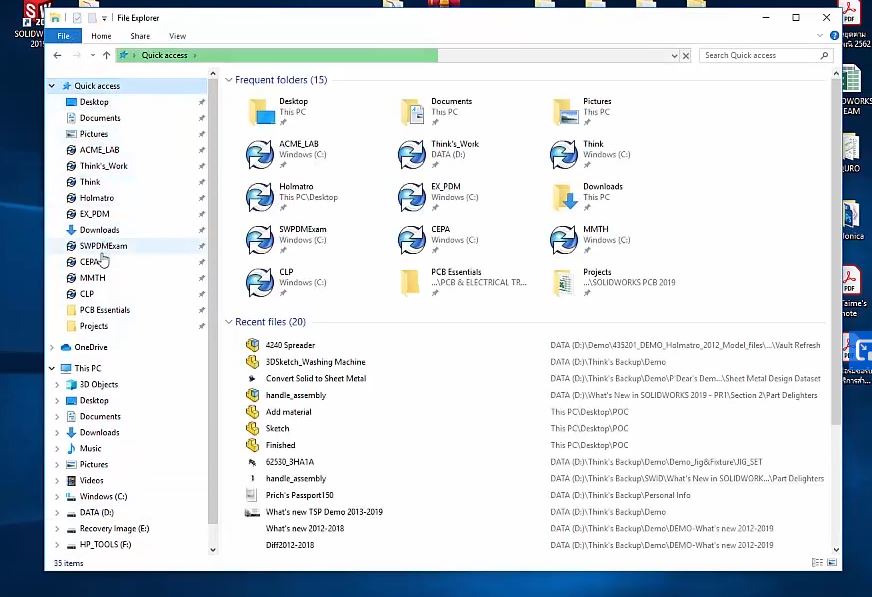This screenshot has height=597, width=872.
Task: Open the Pictures tile in Frequent folders
Action: click(581, 111)
